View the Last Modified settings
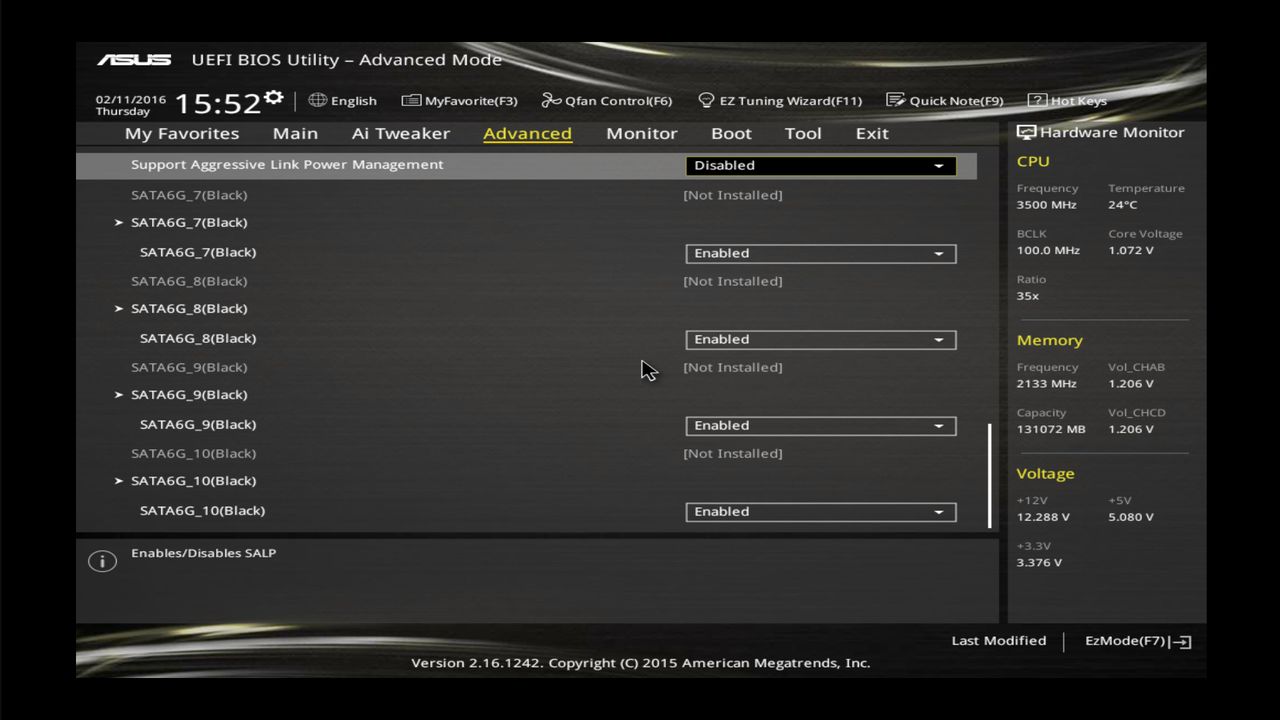The image size is (1280, 720). [x=999, y=641]
